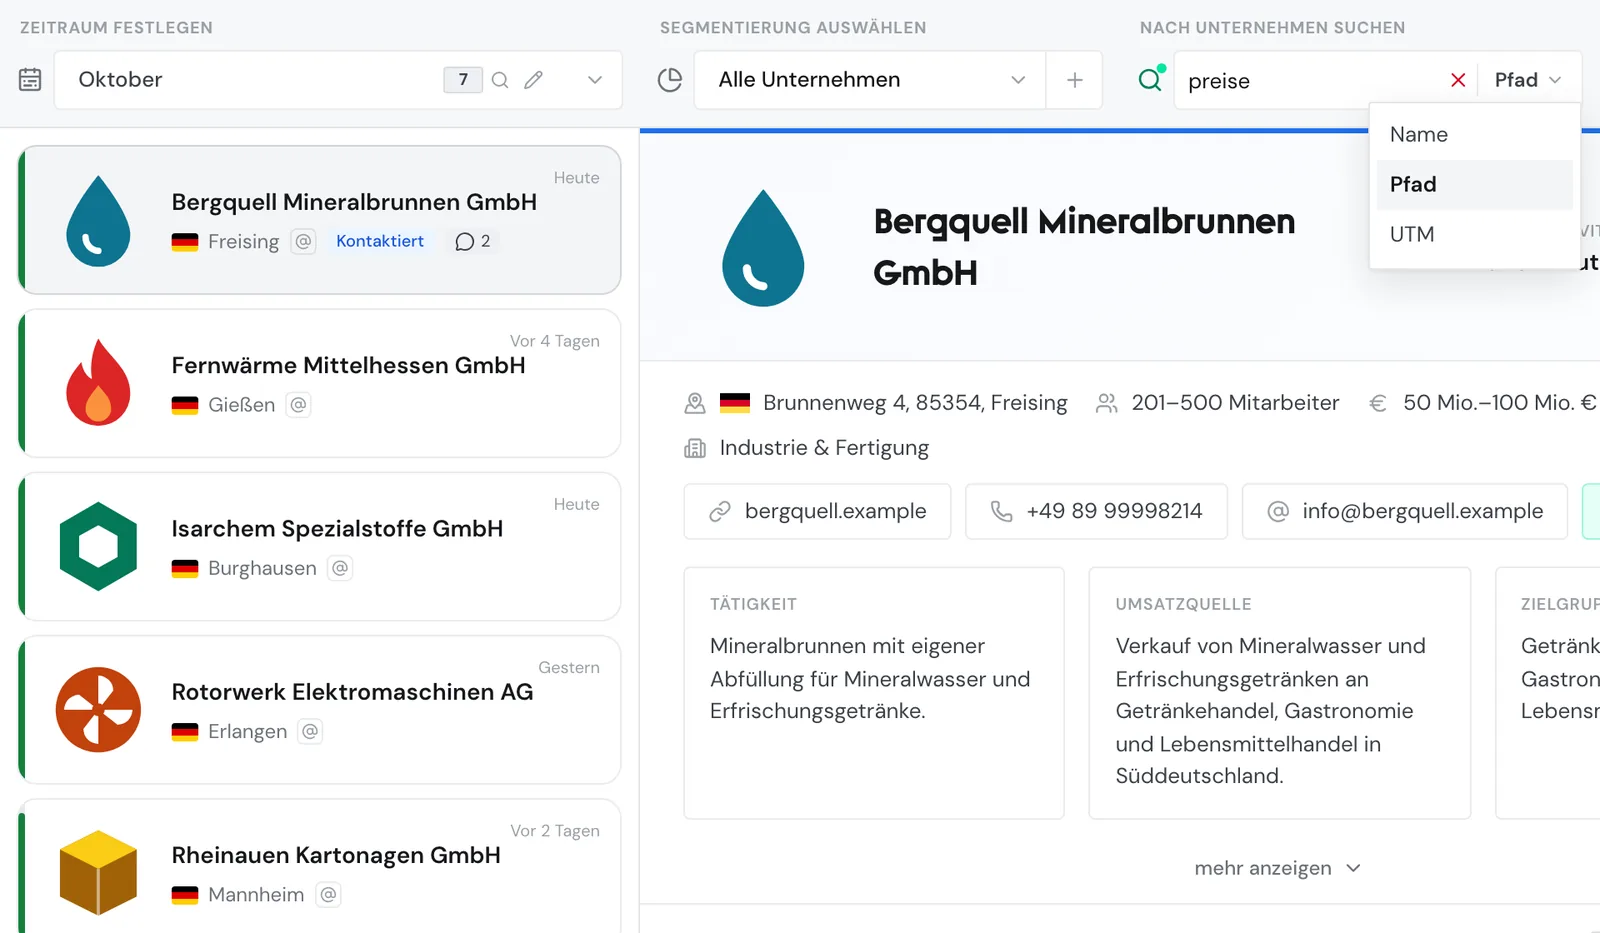Choose UTM in the search-type menu
Screen dimensions: 1600x933
pos(1475,235)
